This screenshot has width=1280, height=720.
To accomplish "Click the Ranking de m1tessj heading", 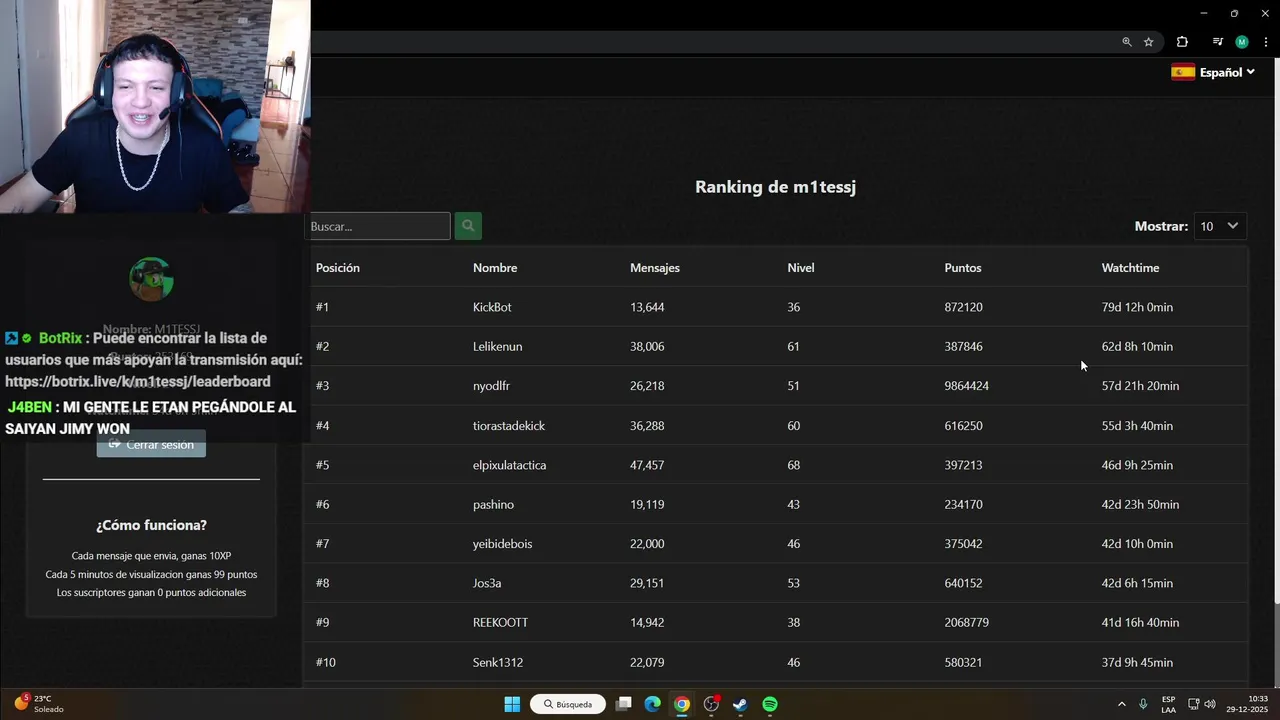I will (775, 187).
